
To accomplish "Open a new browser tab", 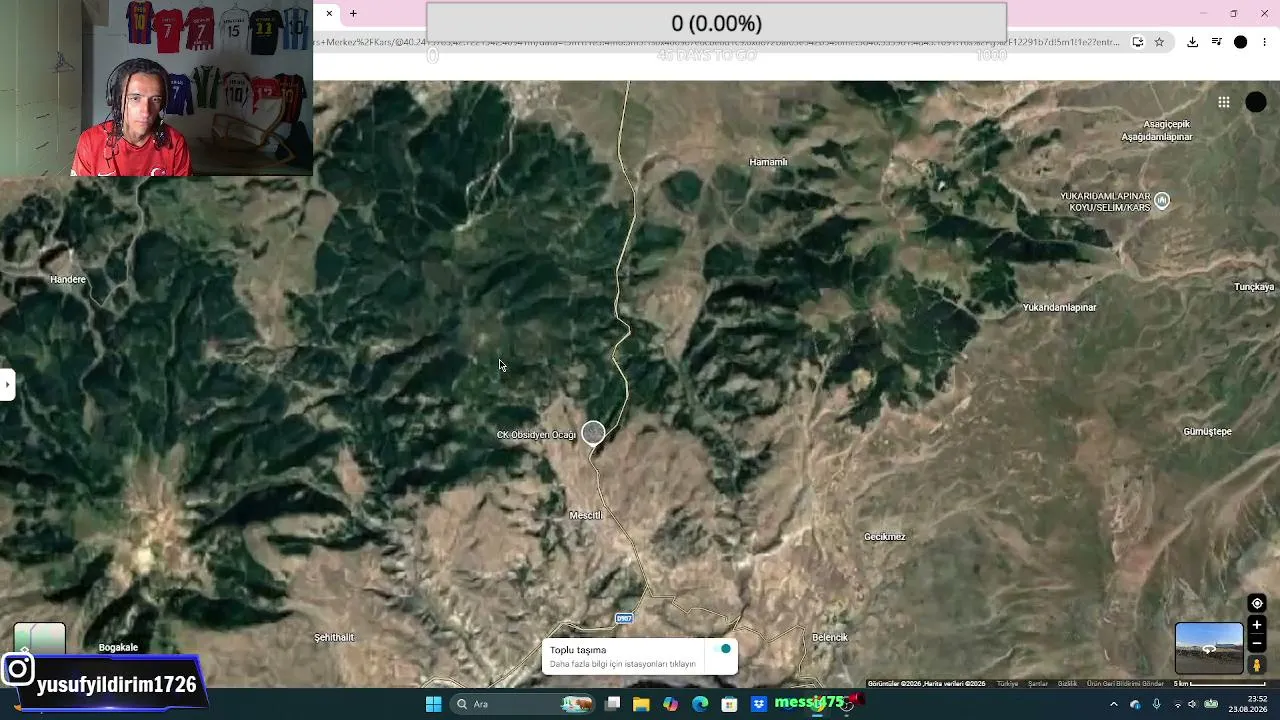I will [x=353, y=14].
